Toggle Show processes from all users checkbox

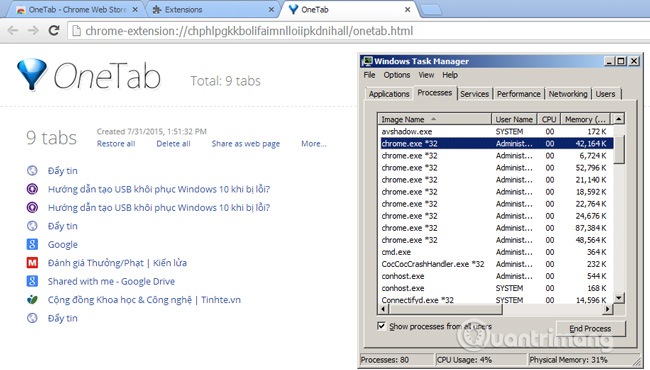tap(381, 326)
